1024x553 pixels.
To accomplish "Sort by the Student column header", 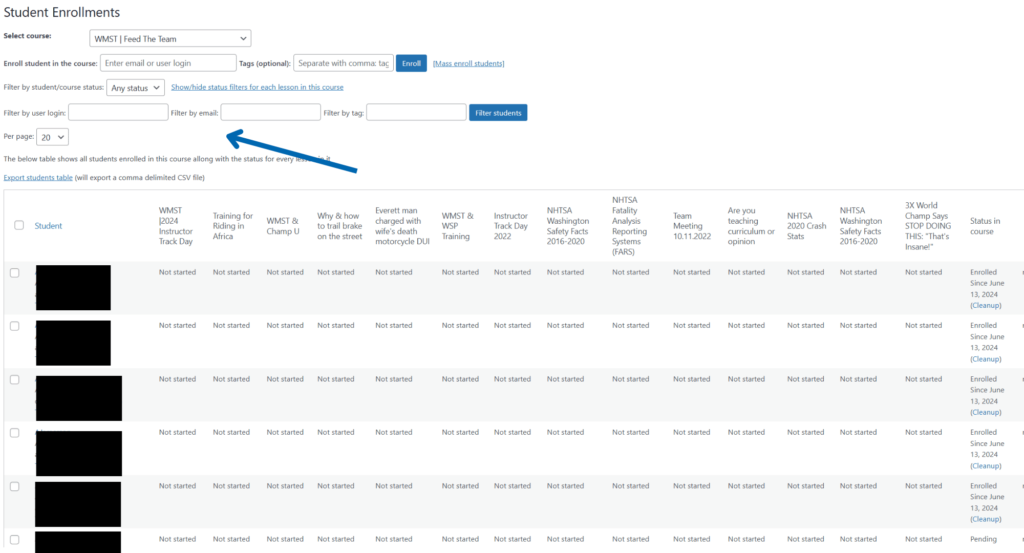I will click(x=48, y=226).
